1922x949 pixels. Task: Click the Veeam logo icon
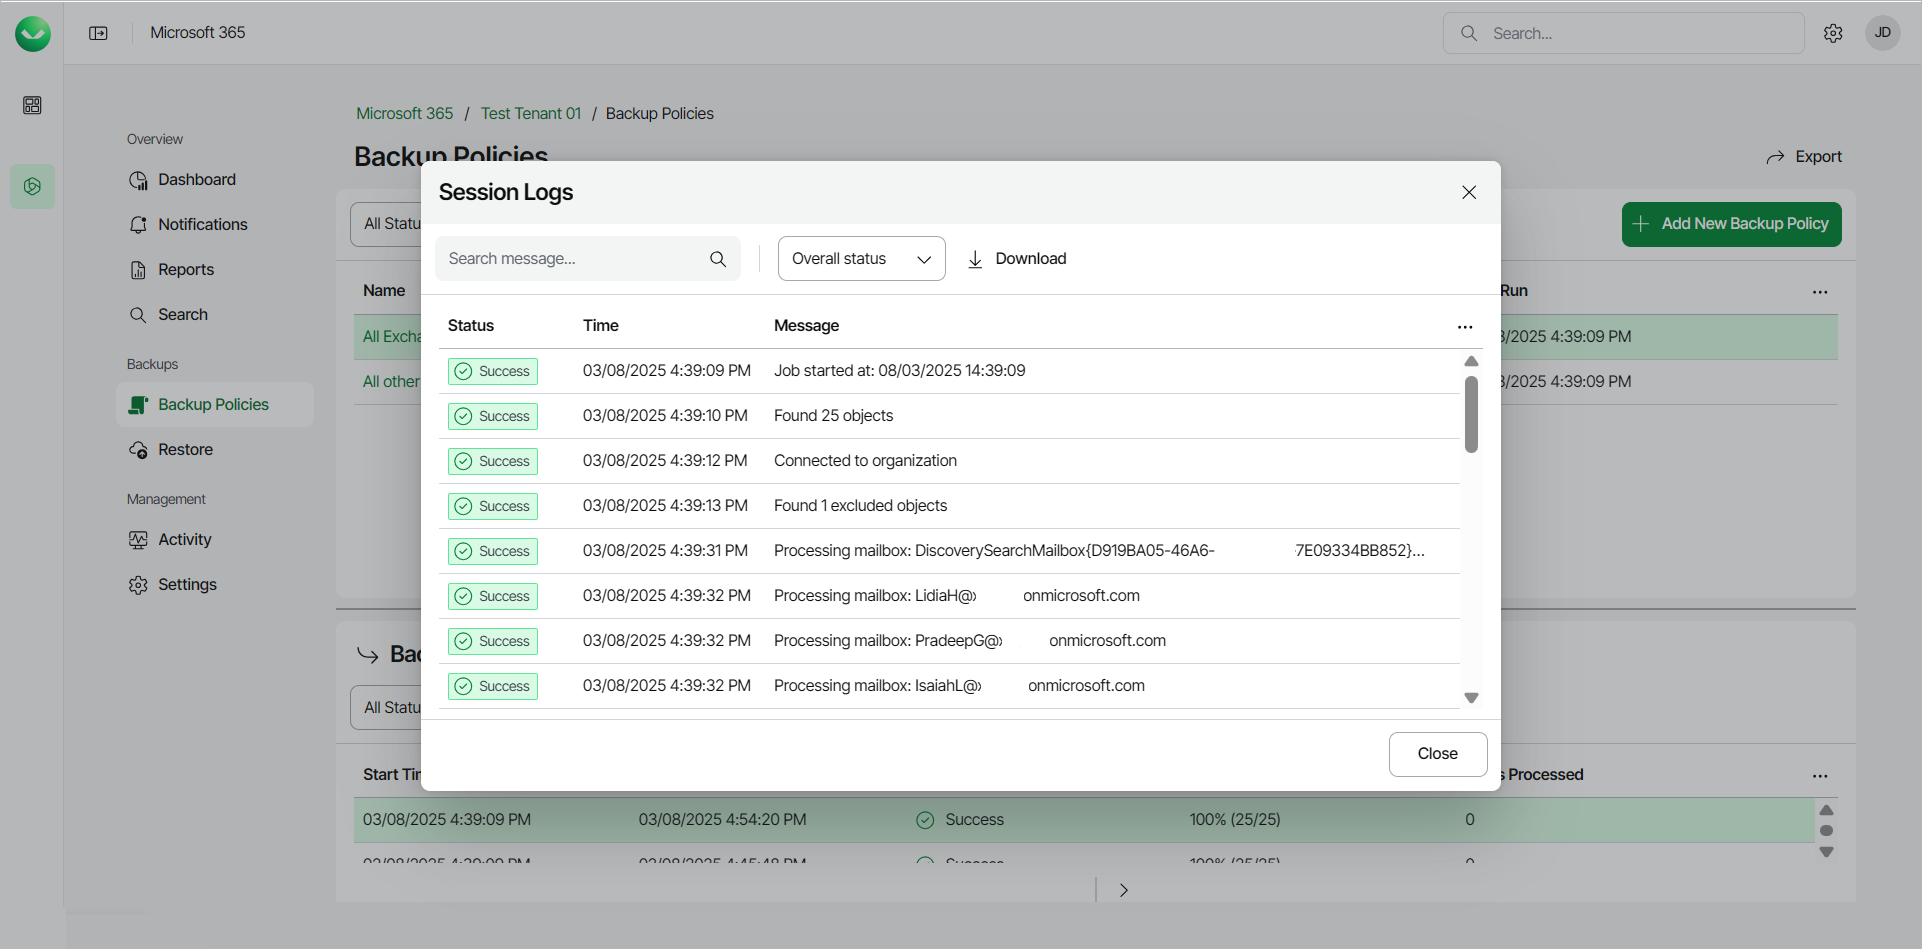(x=33, y=33)
